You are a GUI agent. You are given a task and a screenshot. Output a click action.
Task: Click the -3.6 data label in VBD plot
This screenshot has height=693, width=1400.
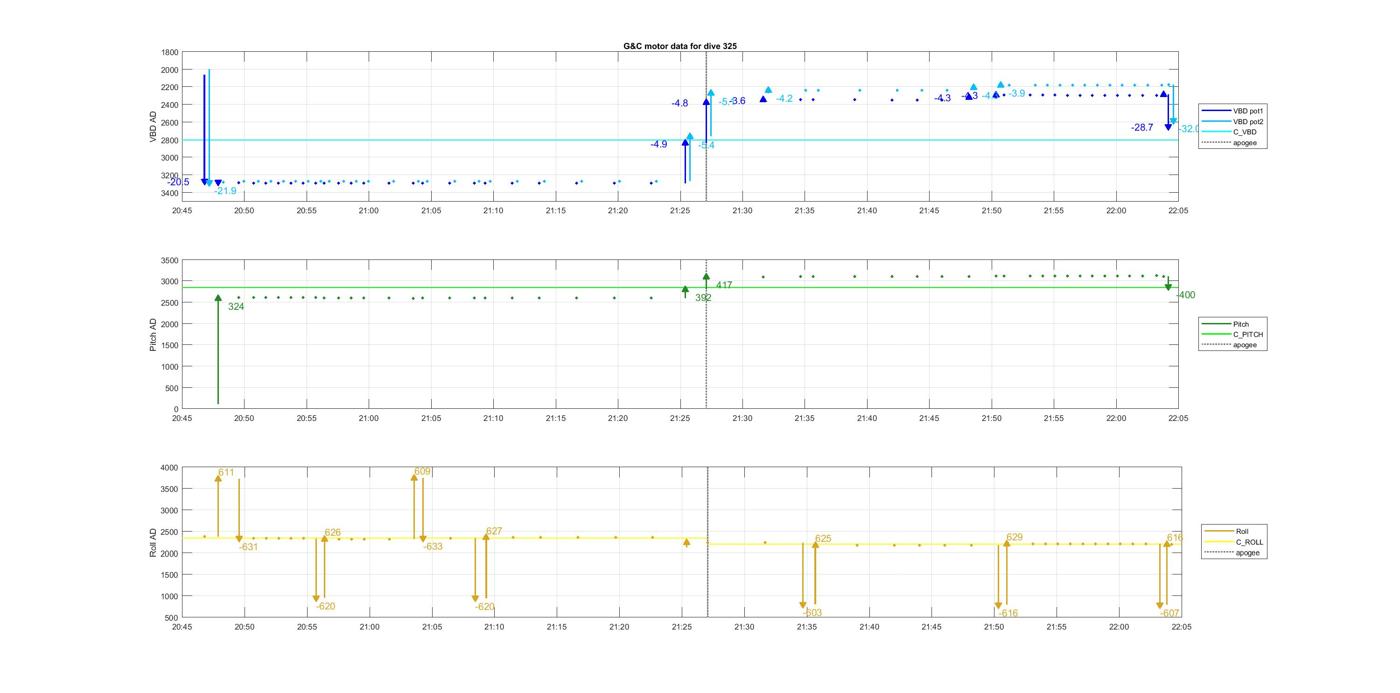click(x=738, y=101)
